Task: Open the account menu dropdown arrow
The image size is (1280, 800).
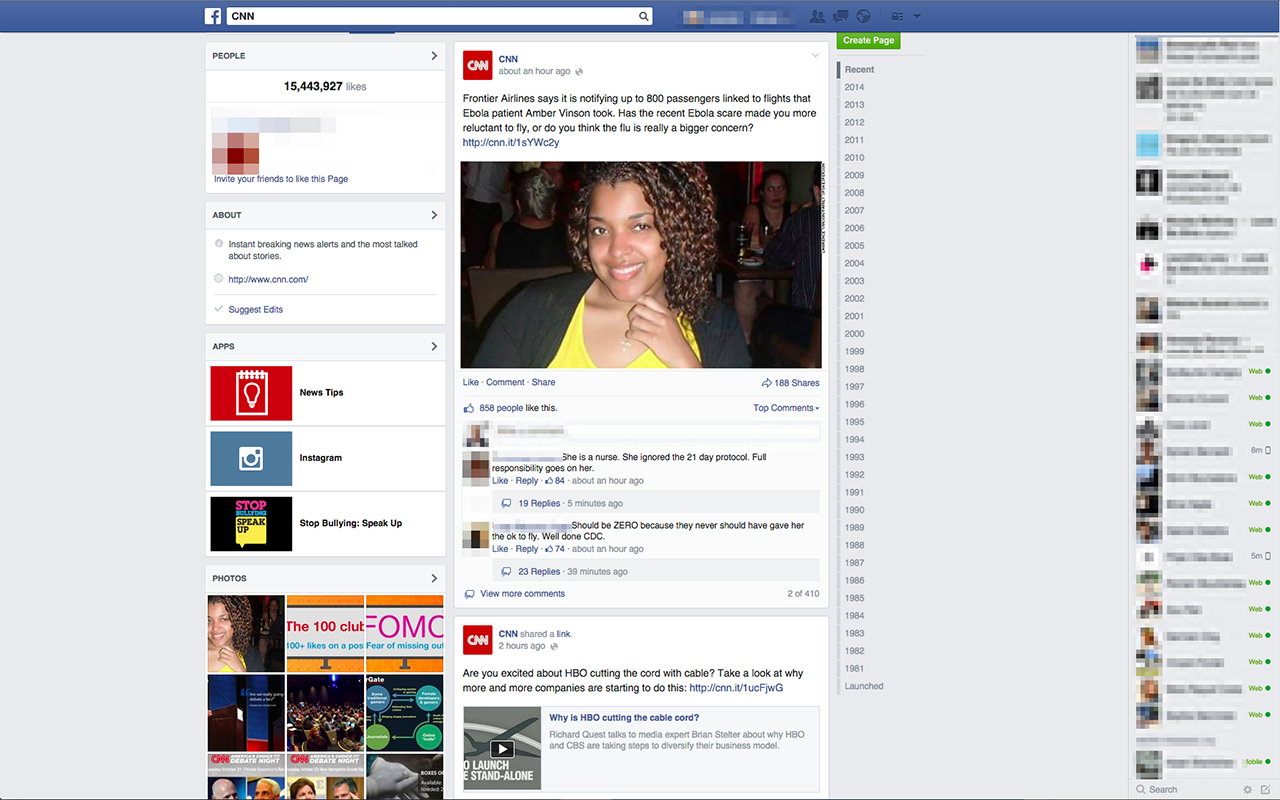Action: click(x=917, y=16)
